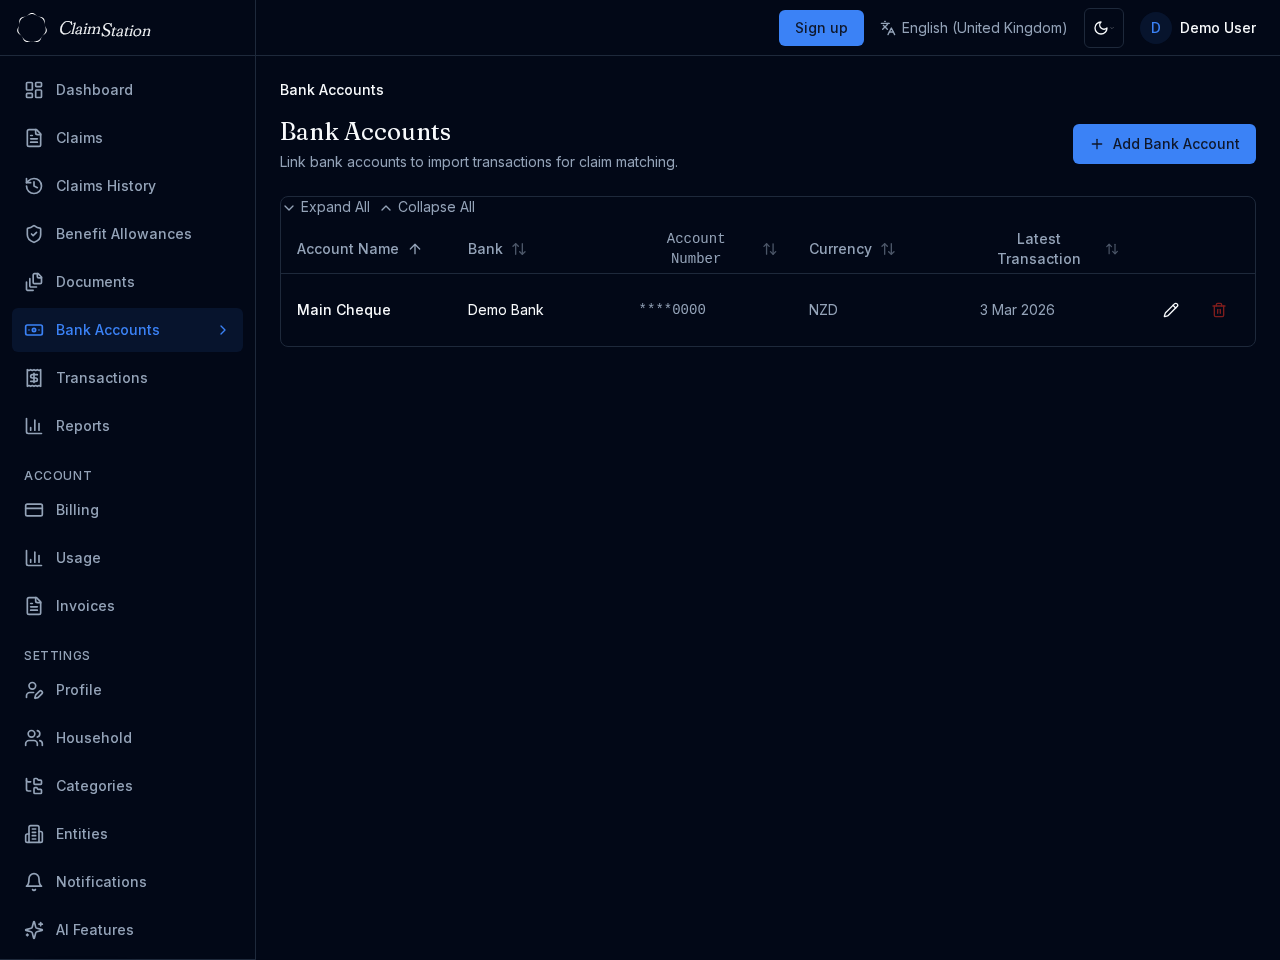
Task: Click Add Bank Account button
Action: pyautogui.click(x=1164, y=144)
